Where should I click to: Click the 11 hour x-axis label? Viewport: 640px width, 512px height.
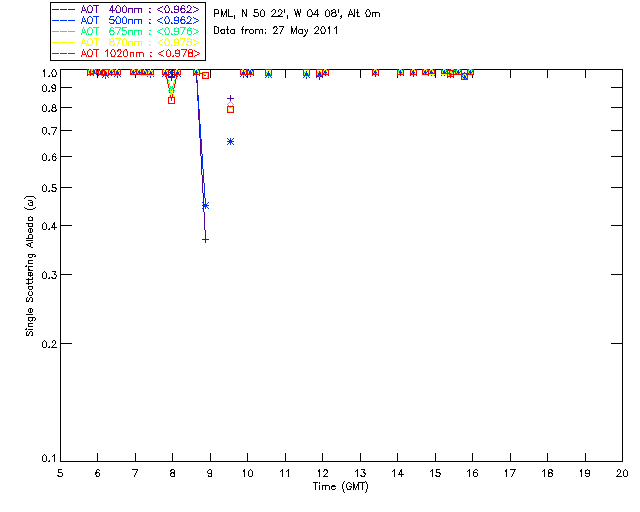pyautogui.click(x=285, y=473)
